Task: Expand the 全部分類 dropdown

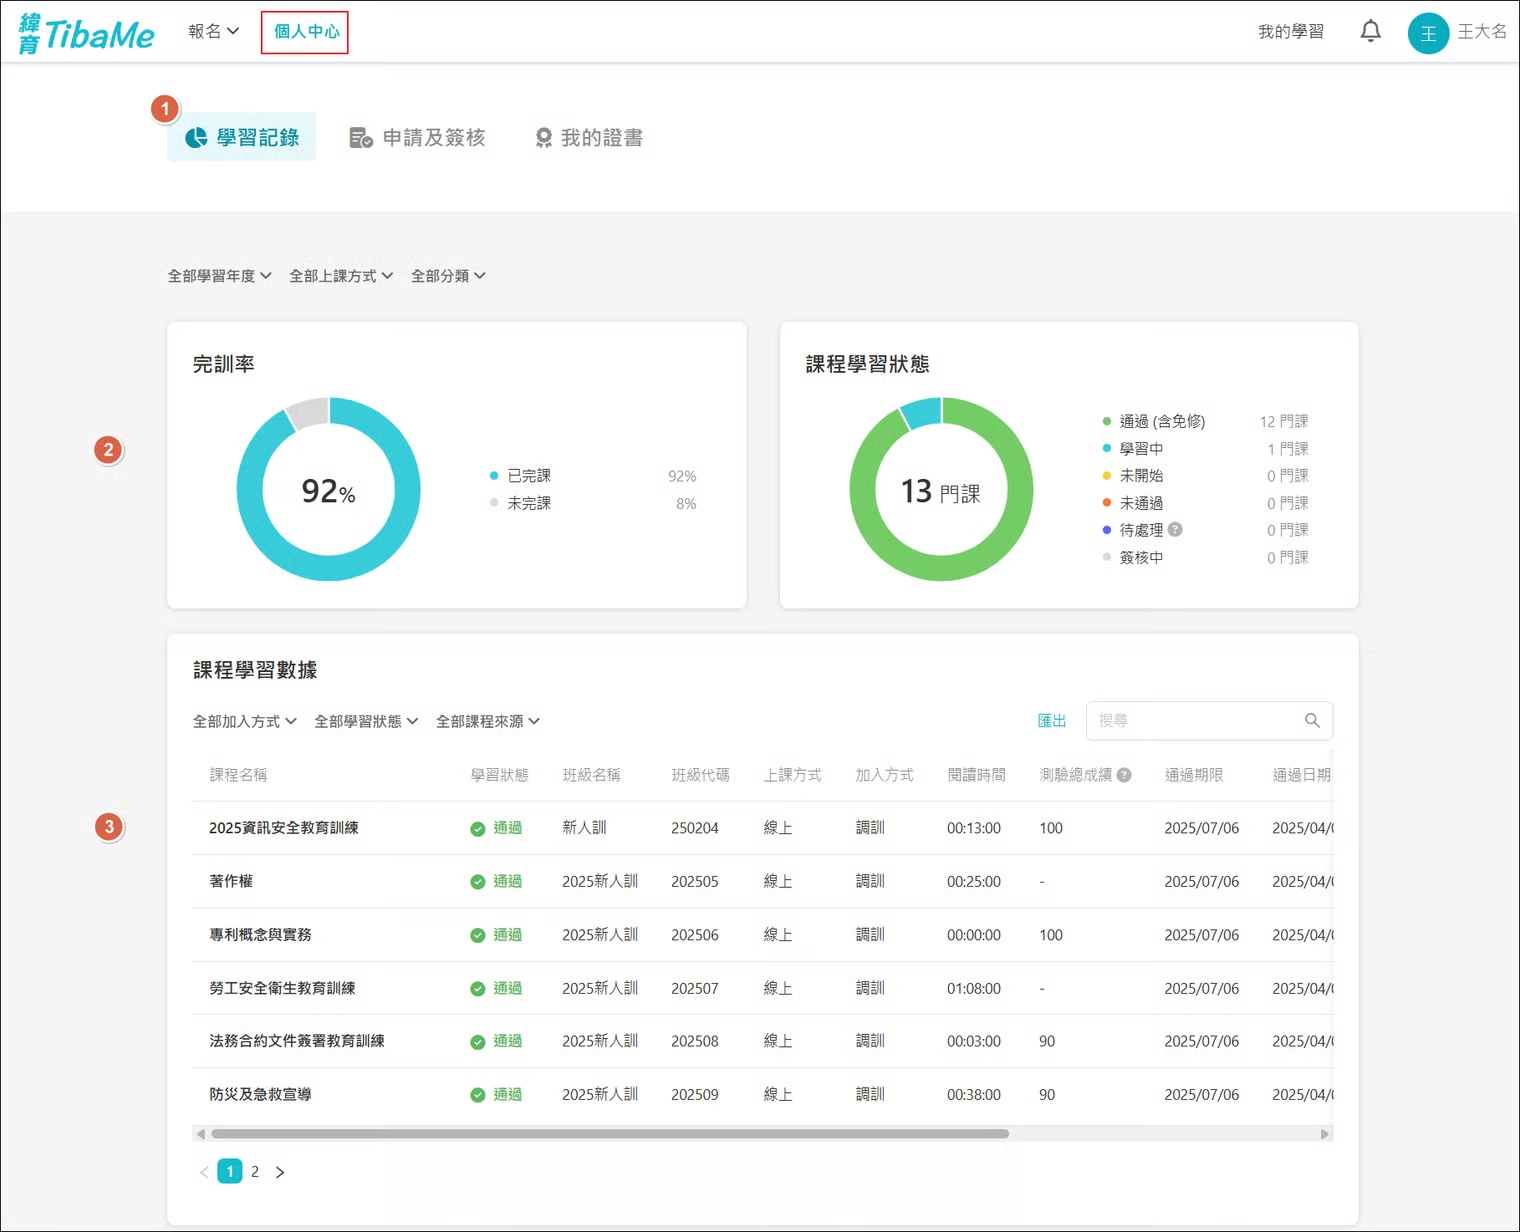Action: (x=448, y=276)
